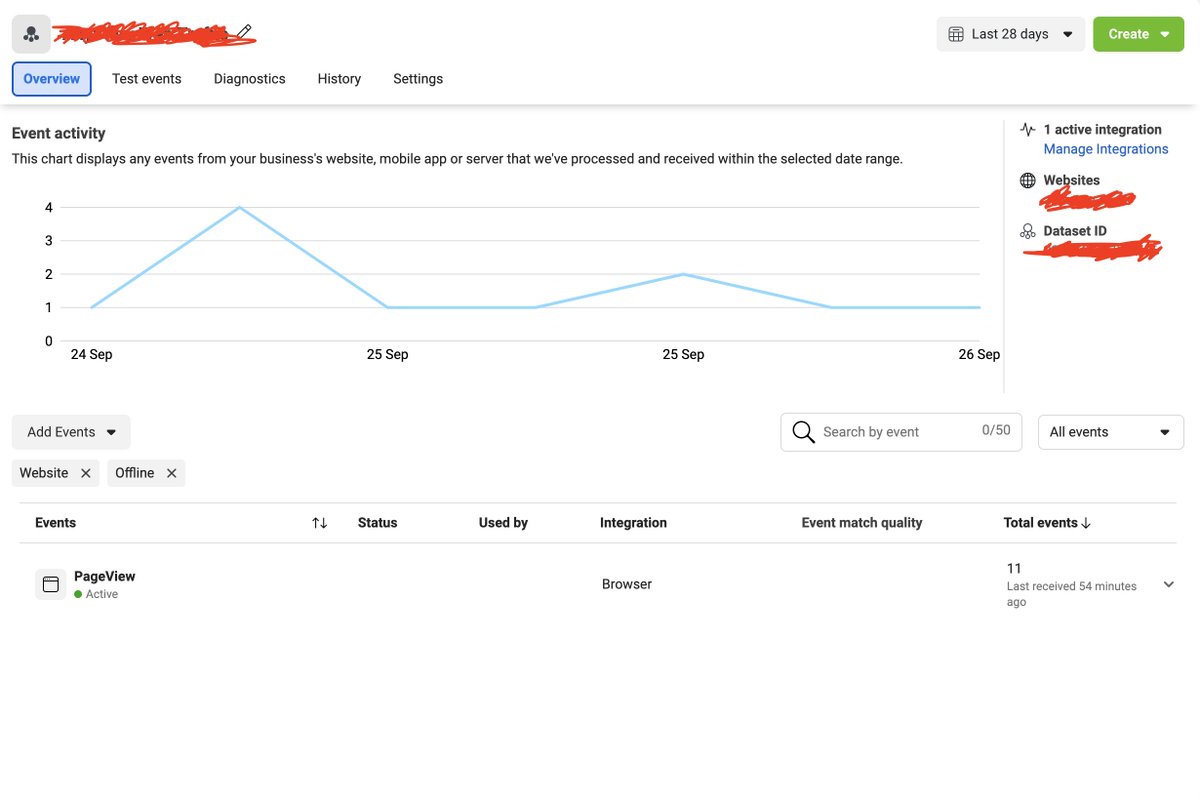Click the active integration pulse icon
The image size is (1200, 800).
click(x=1027, y=130)
